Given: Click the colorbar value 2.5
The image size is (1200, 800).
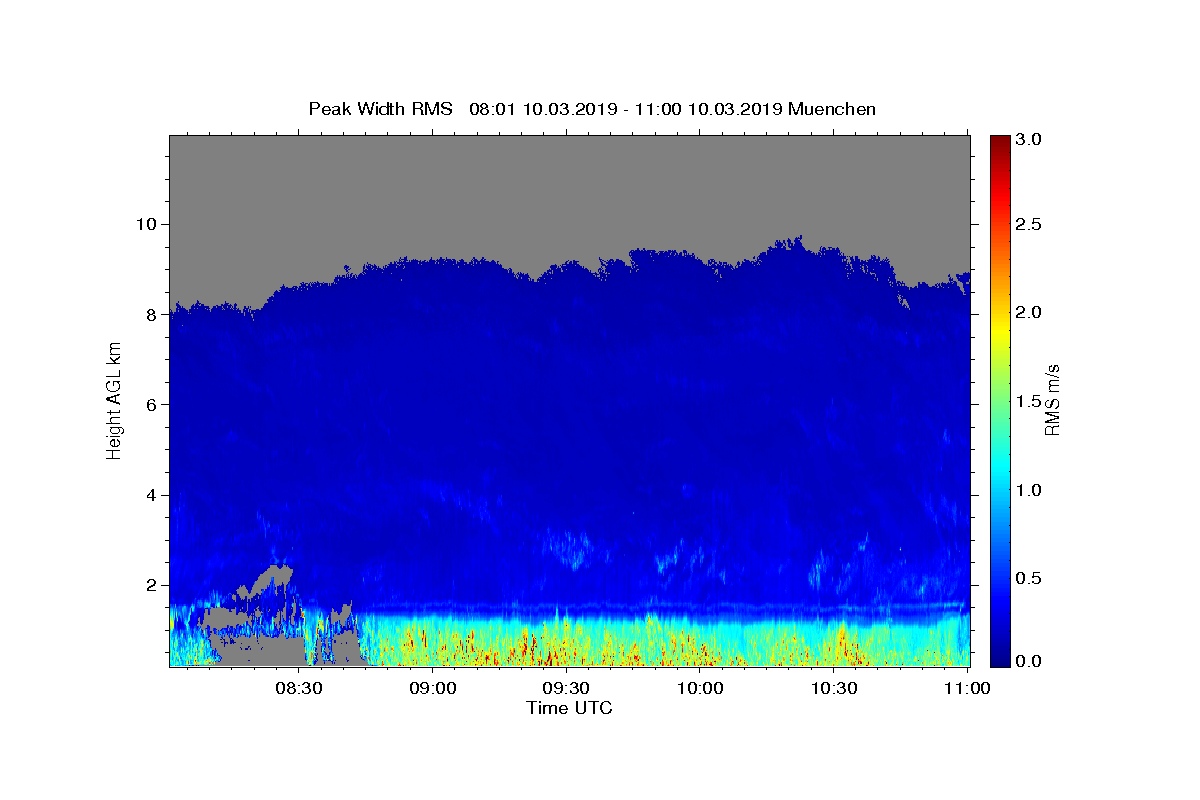Looking at the screenshot, I should point(1029,224).
